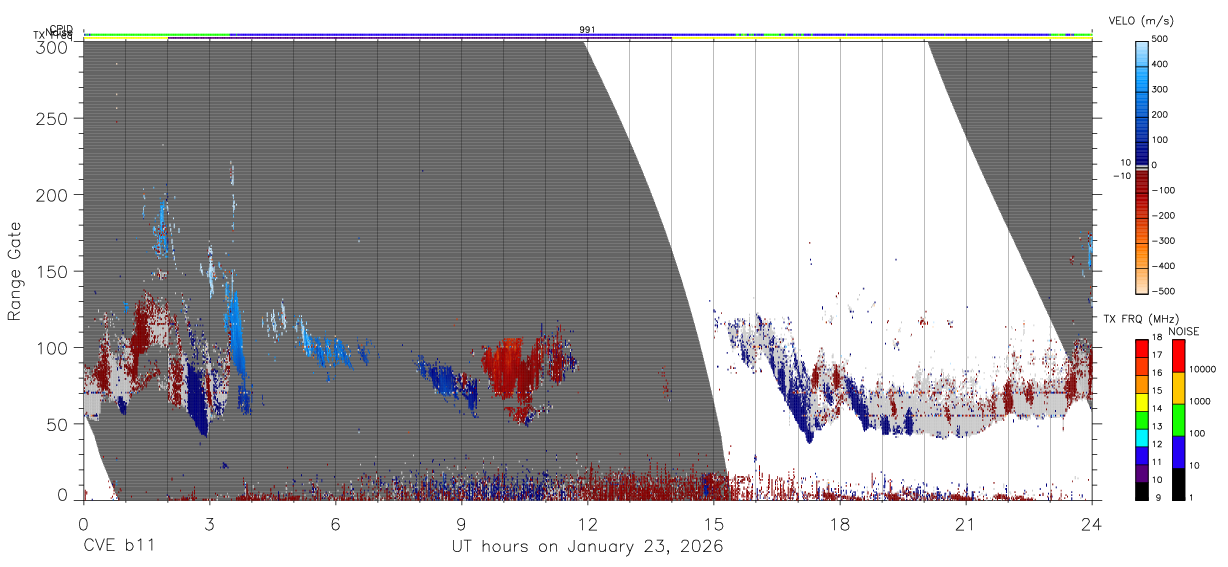Click range gate 150 y-axis tick
The height and width of the screenshot is (567, 1228).
50,271
